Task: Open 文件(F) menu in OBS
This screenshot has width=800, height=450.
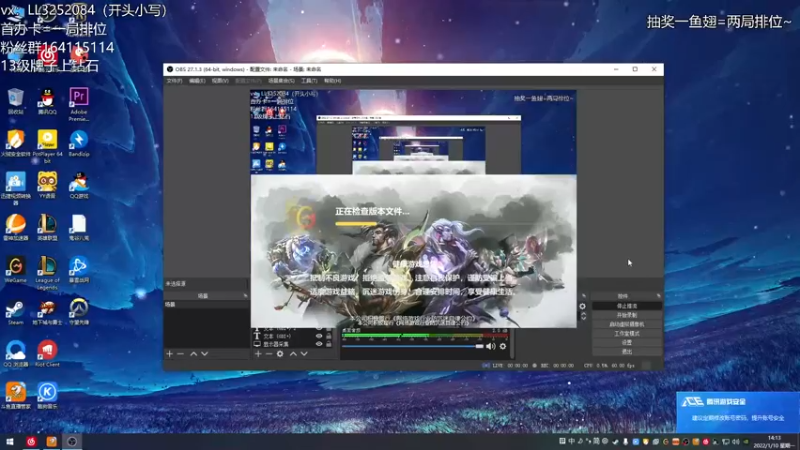Action: point(174,81)
